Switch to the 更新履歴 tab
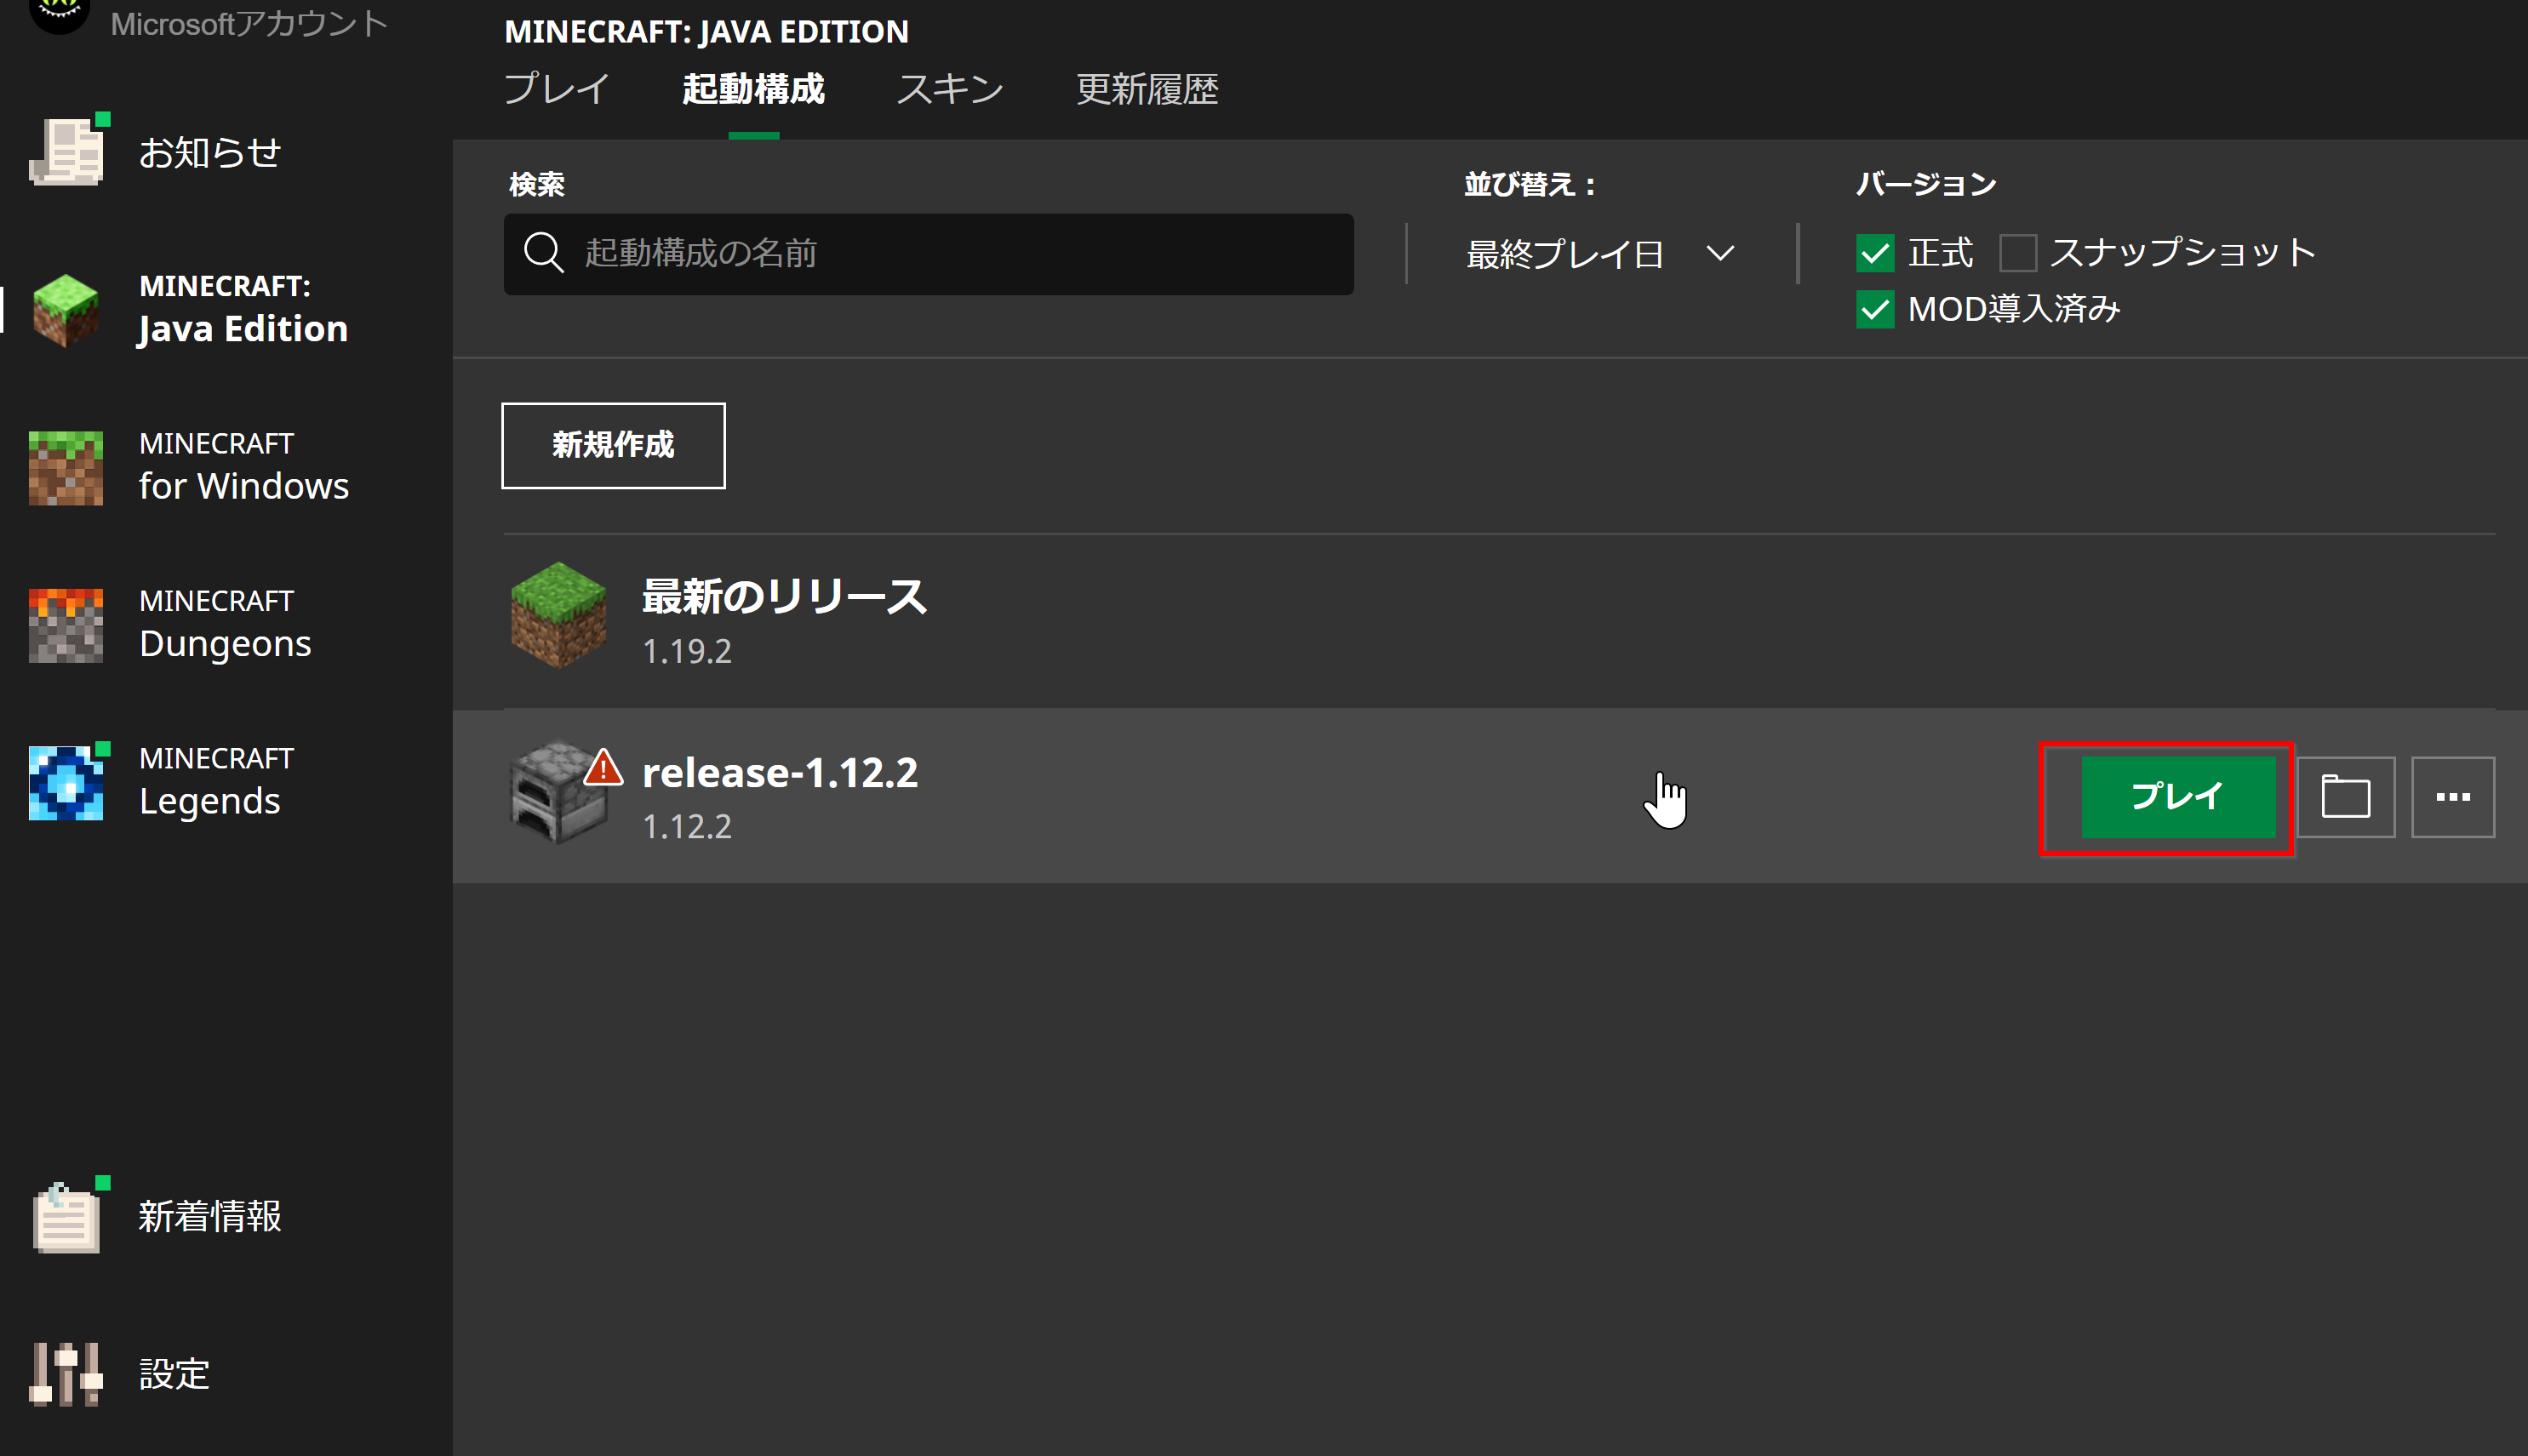Image resolution: width=2528 pixels, height=1456 pixels. pos(1147,89)
